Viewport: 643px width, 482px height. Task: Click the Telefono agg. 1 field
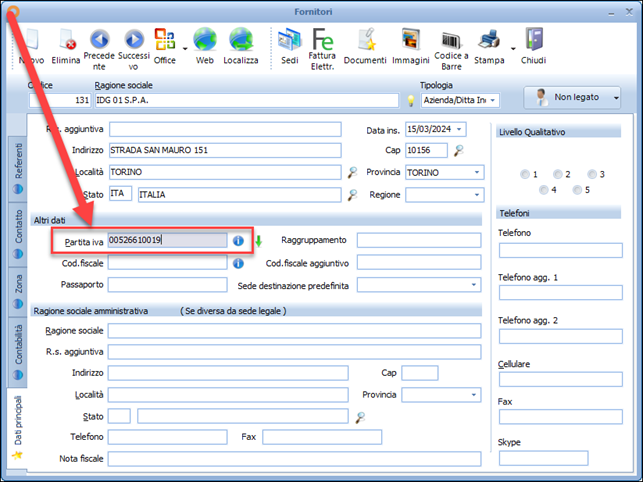561,293
